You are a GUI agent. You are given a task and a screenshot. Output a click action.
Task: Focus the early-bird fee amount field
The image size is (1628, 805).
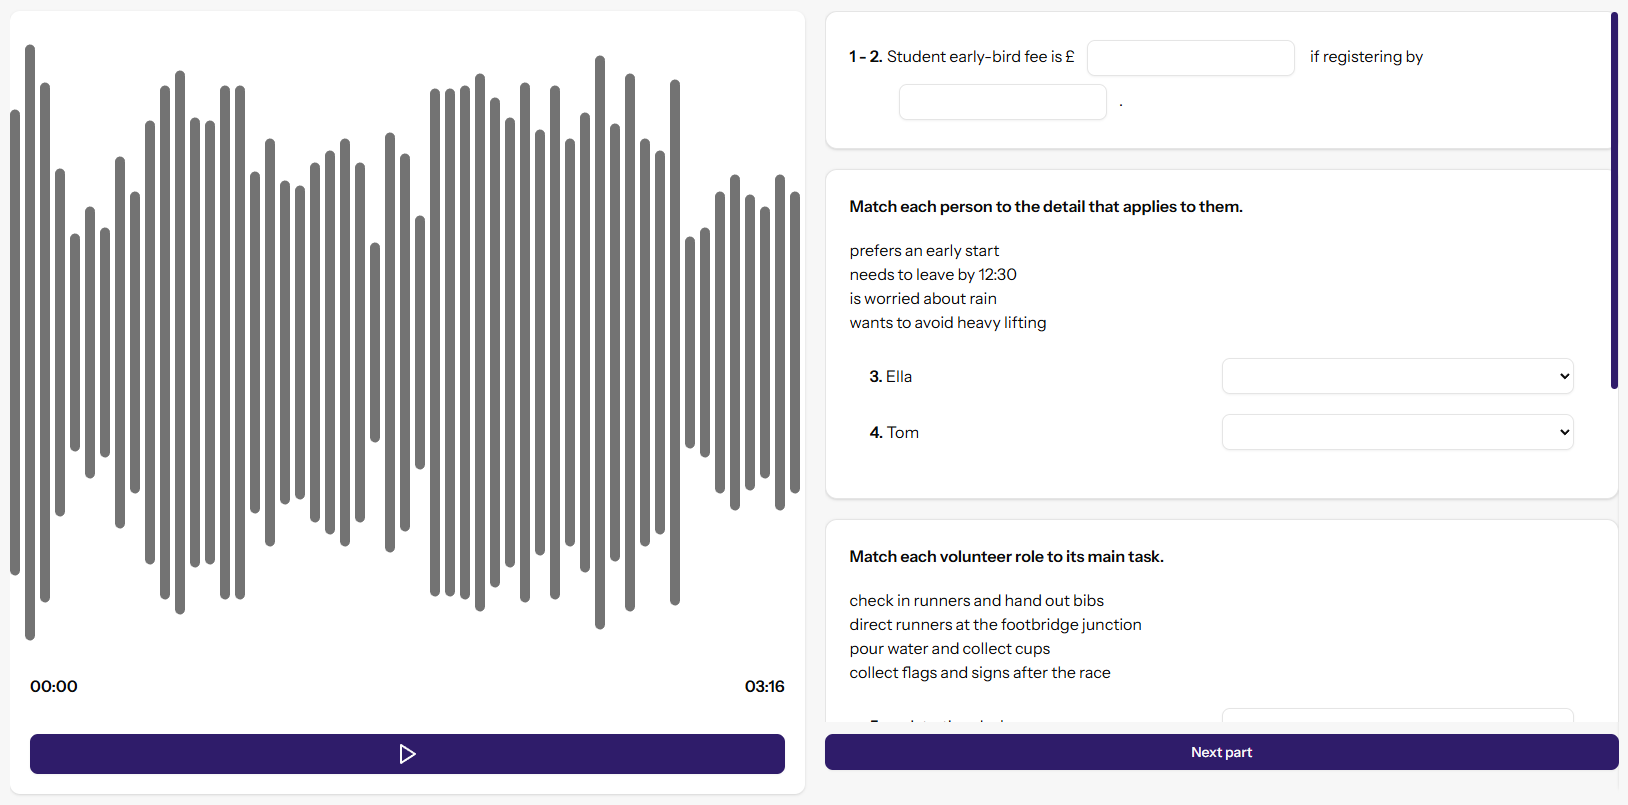click(1190, 58)
